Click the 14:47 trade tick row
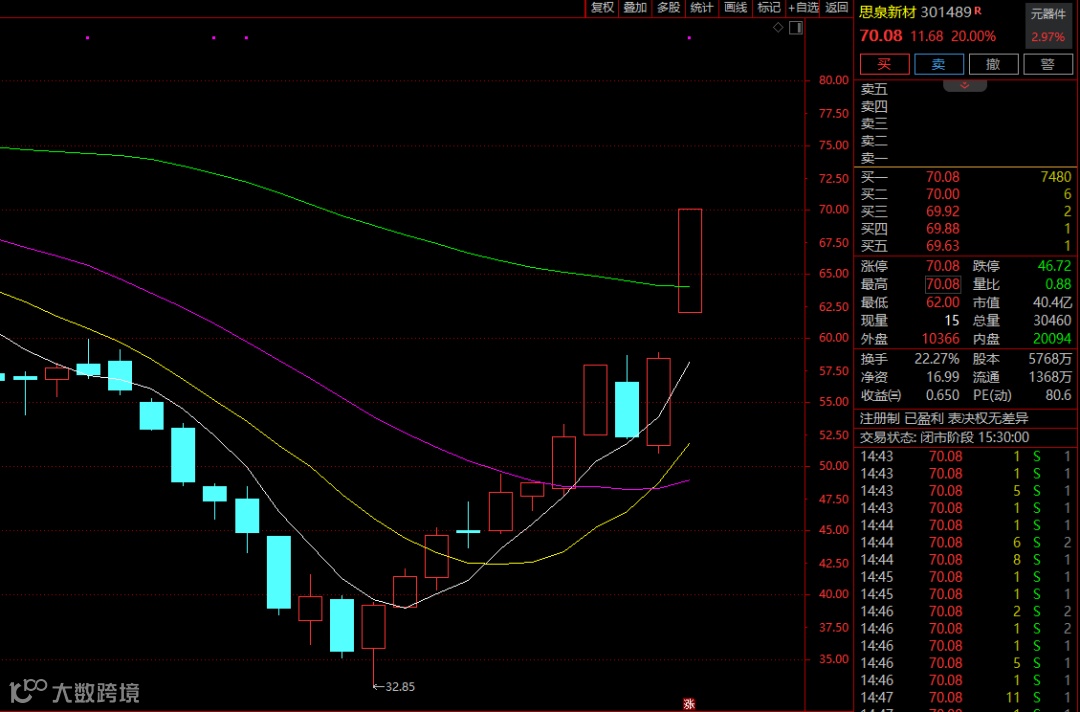Screen dimensions: 1080x712 point(966,698)
